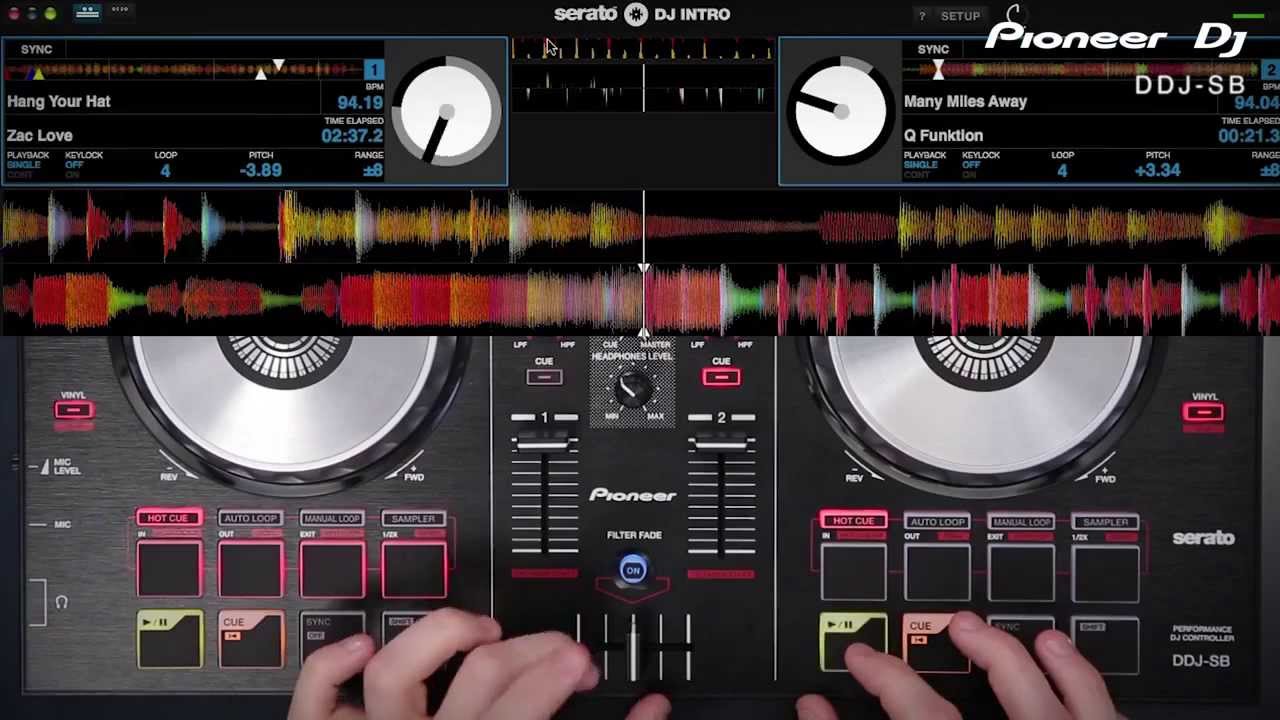Click the deck 1 number badge
Image resolution: width=1280 pixels, height=720 pixels.
coord(374,70)
